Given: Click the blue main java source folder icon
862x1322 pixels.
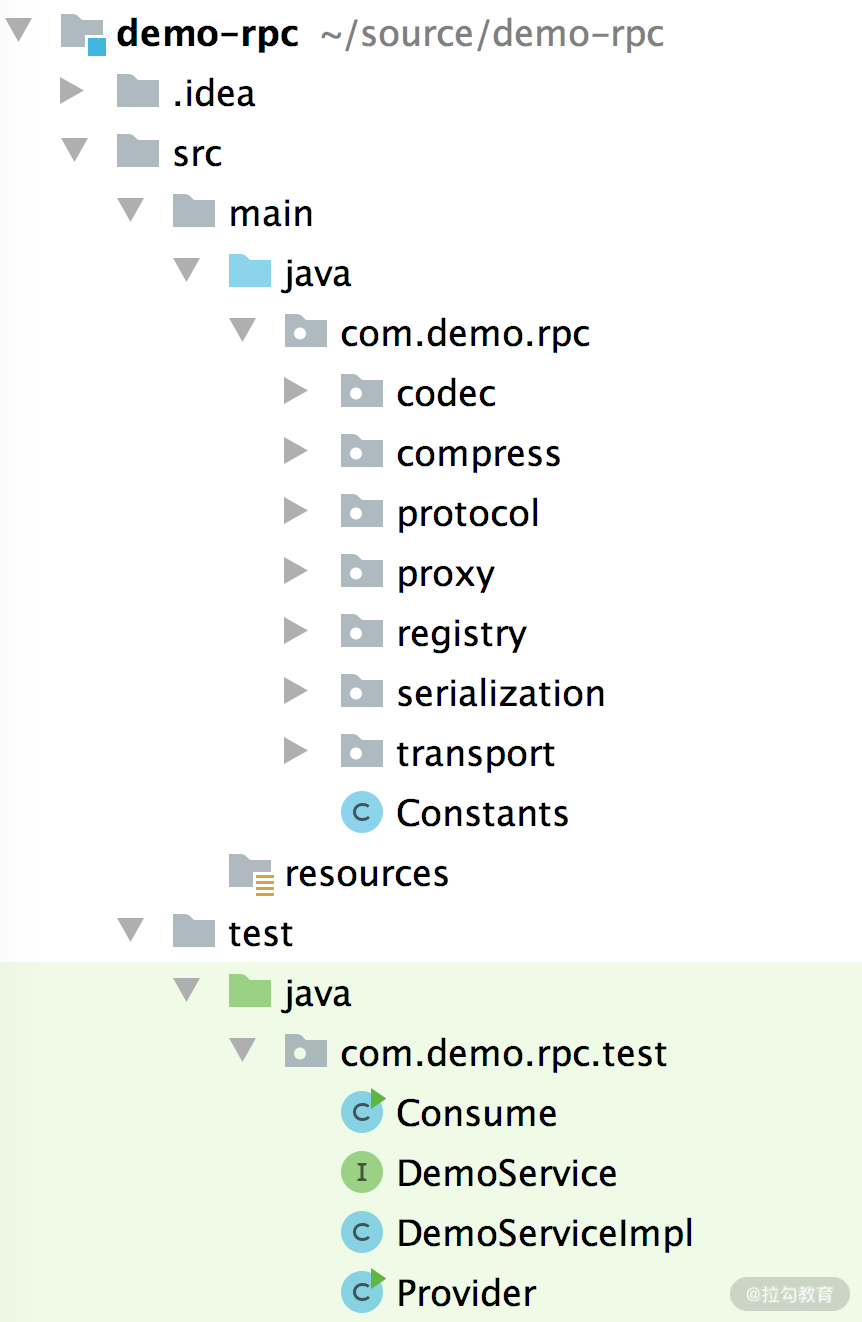Looking at the screenshot, I should click(x=250, y=273).
